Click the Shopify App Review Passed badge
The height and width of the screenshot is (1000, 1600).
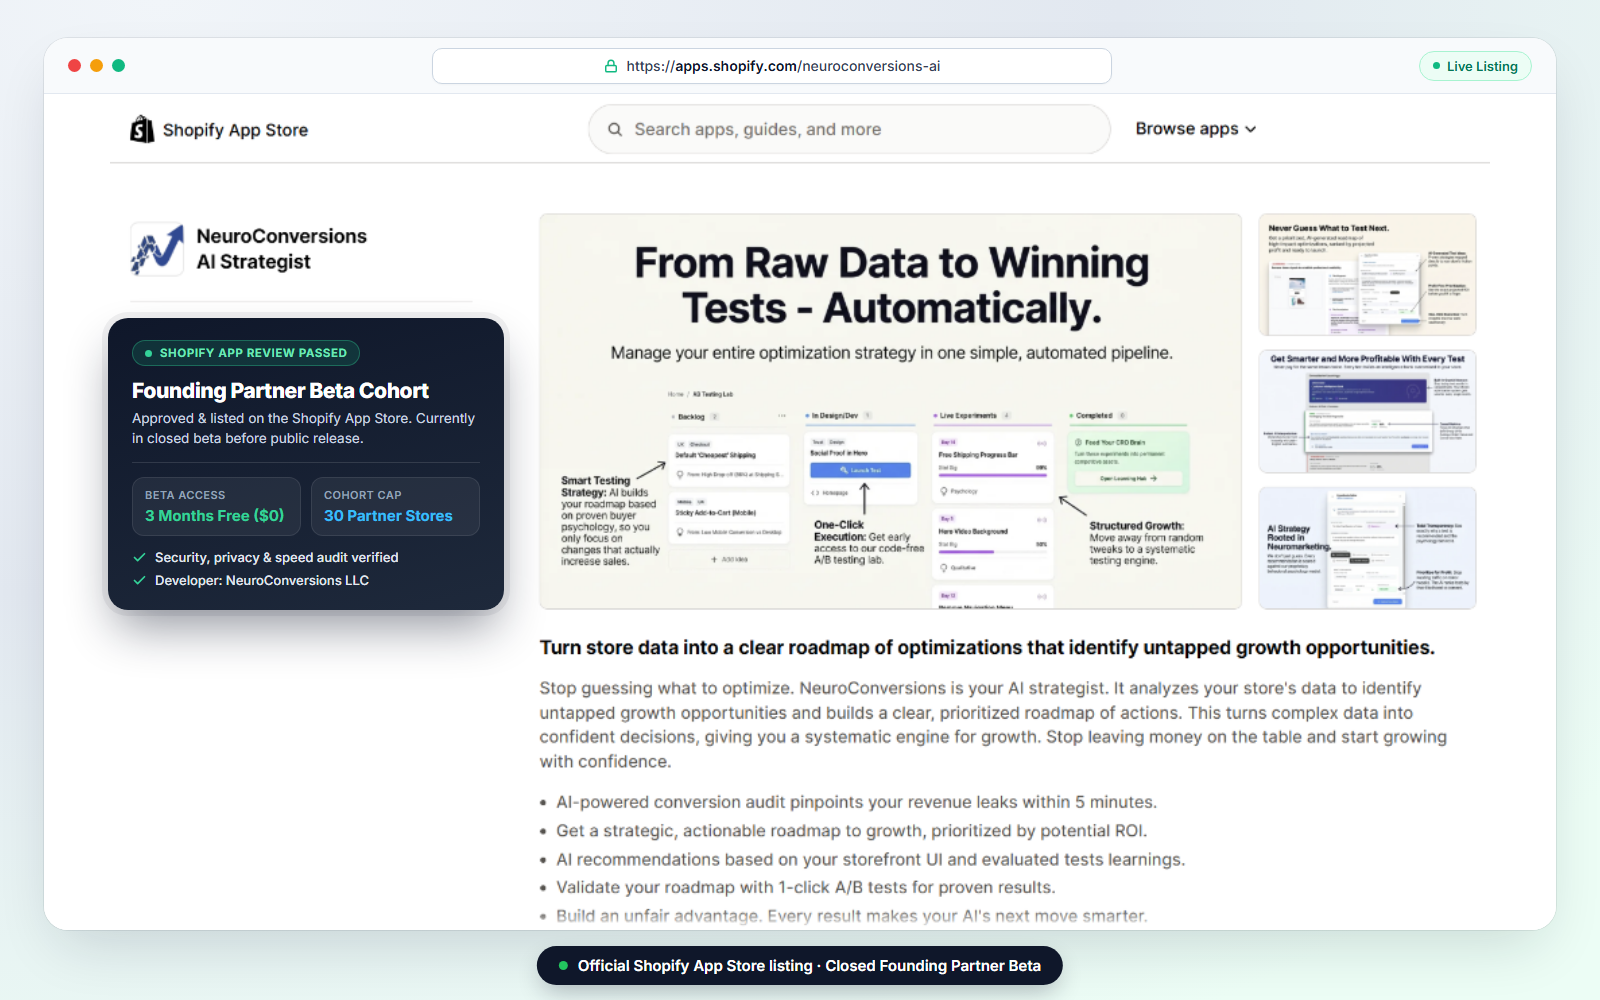pyautogui.click(x=246, y=353)
